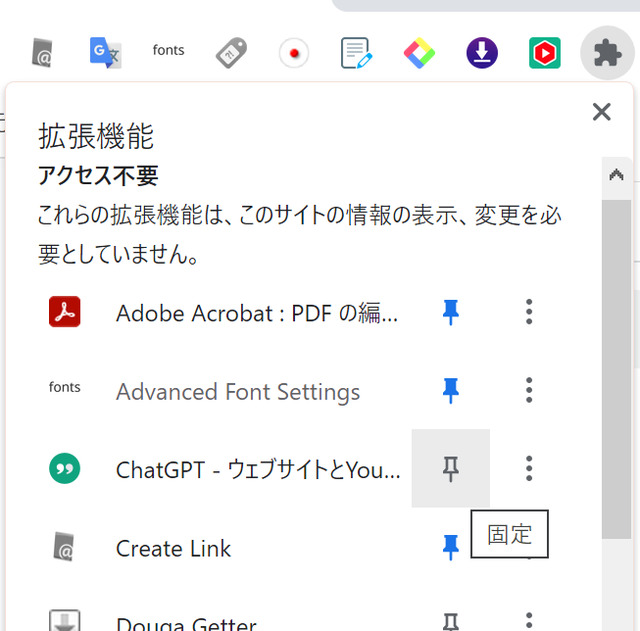Click the colorful diamond extension icon
The image size is (640, 631).
click(419, 53)
